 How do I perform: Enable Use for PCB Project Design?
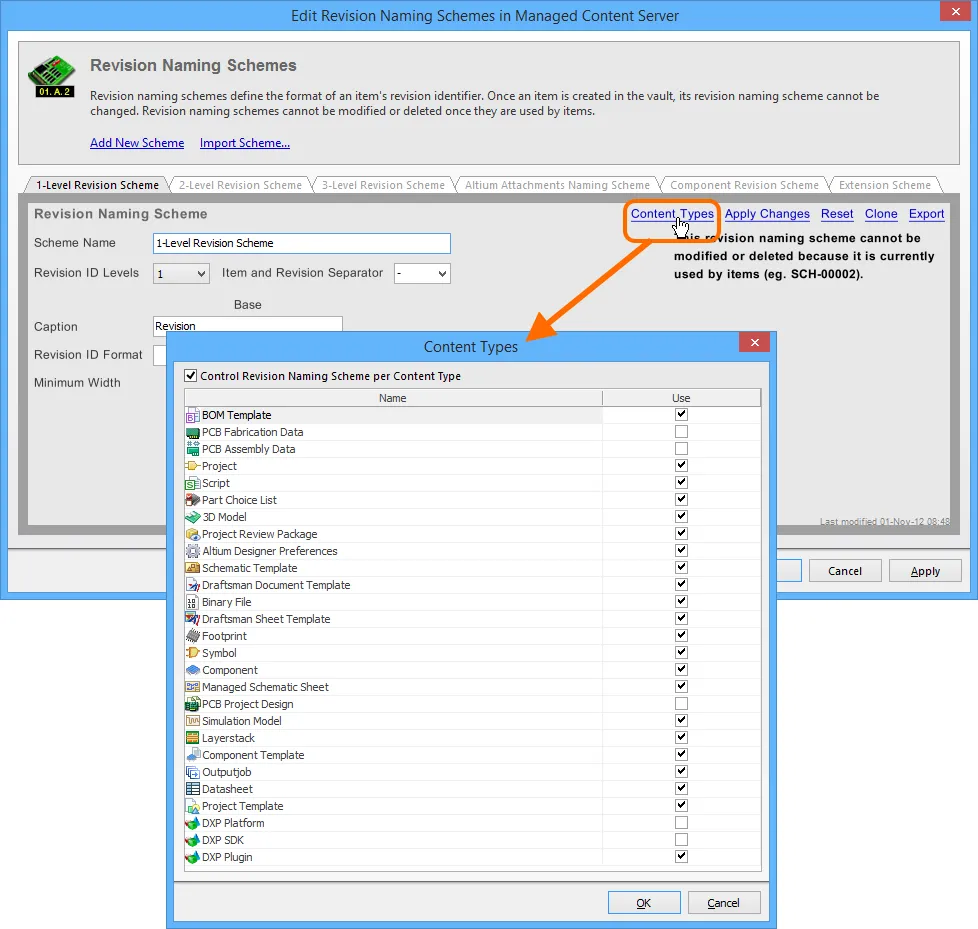pos(681,704)
